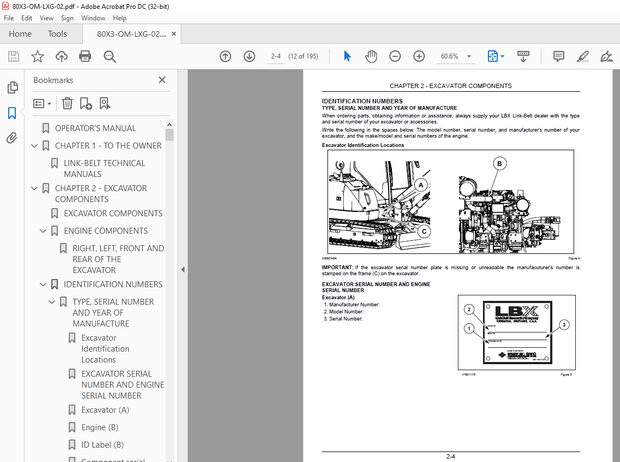This screenshot has height=462, width=620.
Task: Select the Excavator (A) bookmark
Action: pos(105,410)
